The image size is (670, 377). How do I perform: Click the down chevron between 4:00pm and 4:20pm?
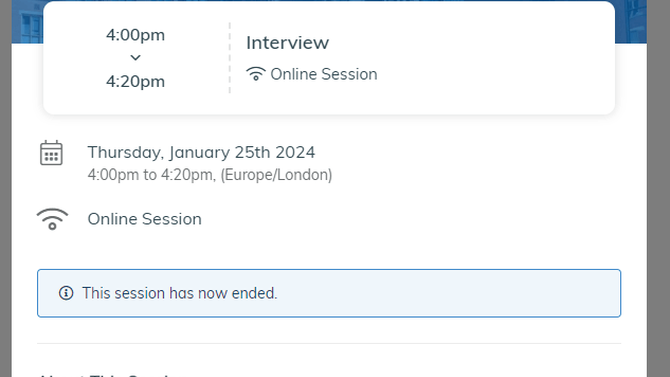pos(135,58)
